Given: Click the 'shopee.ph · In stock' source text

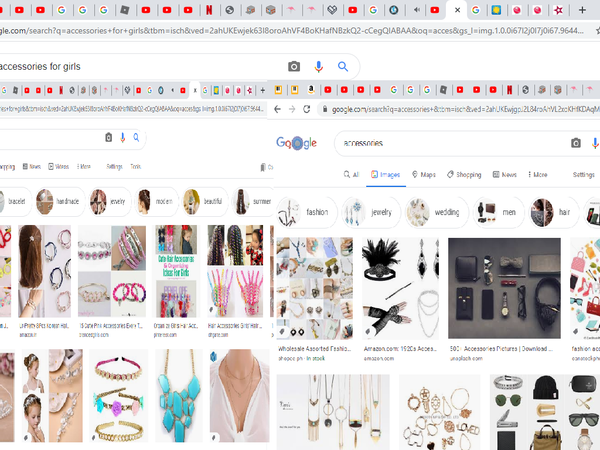Looking at the screenshot, I should tap(301, 359).
